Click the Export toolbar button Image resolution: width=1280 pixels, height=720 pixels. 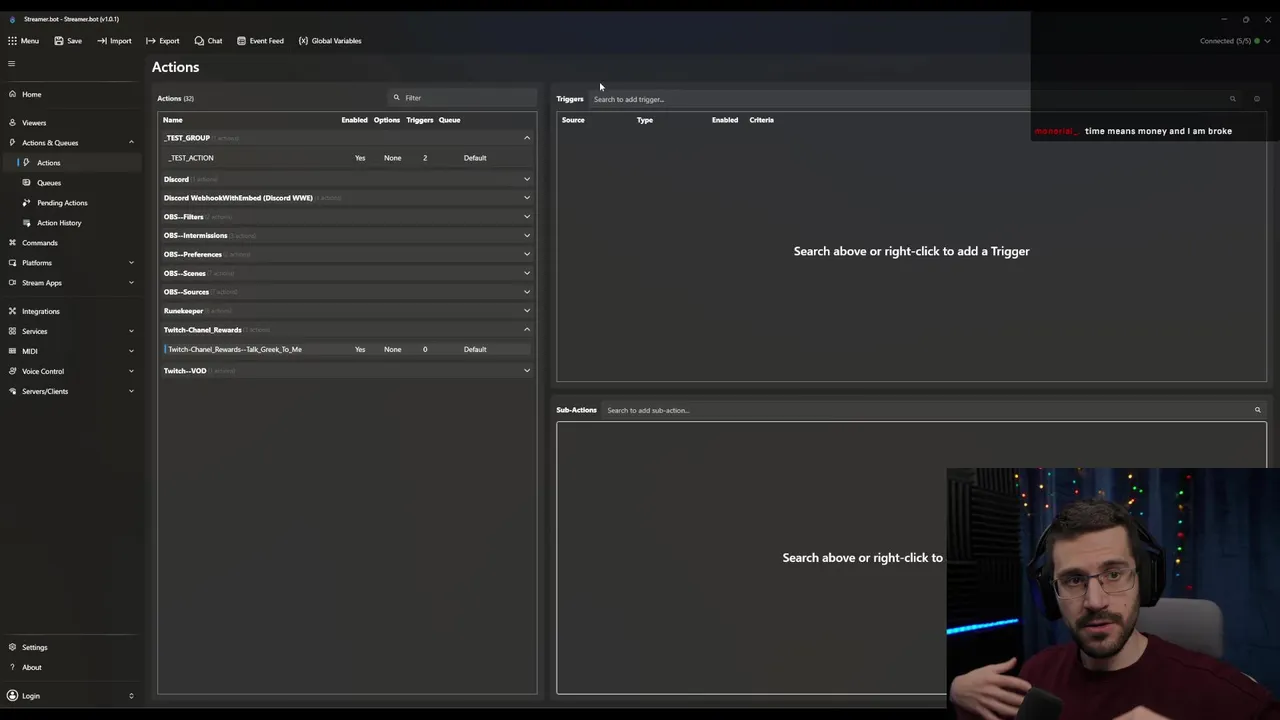coord(162,41)
